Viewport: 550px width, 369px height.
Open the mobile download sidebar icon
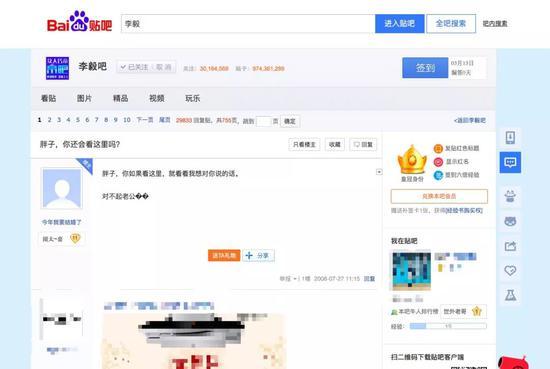point(510,137)
